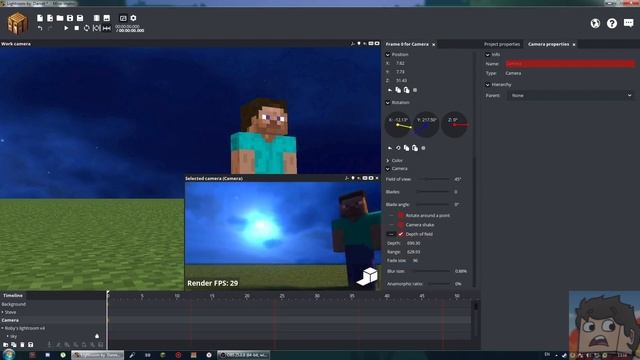Viewport: 640px width, 360px height.
Task: Select Background row in timeline
Action: (53, 304)
